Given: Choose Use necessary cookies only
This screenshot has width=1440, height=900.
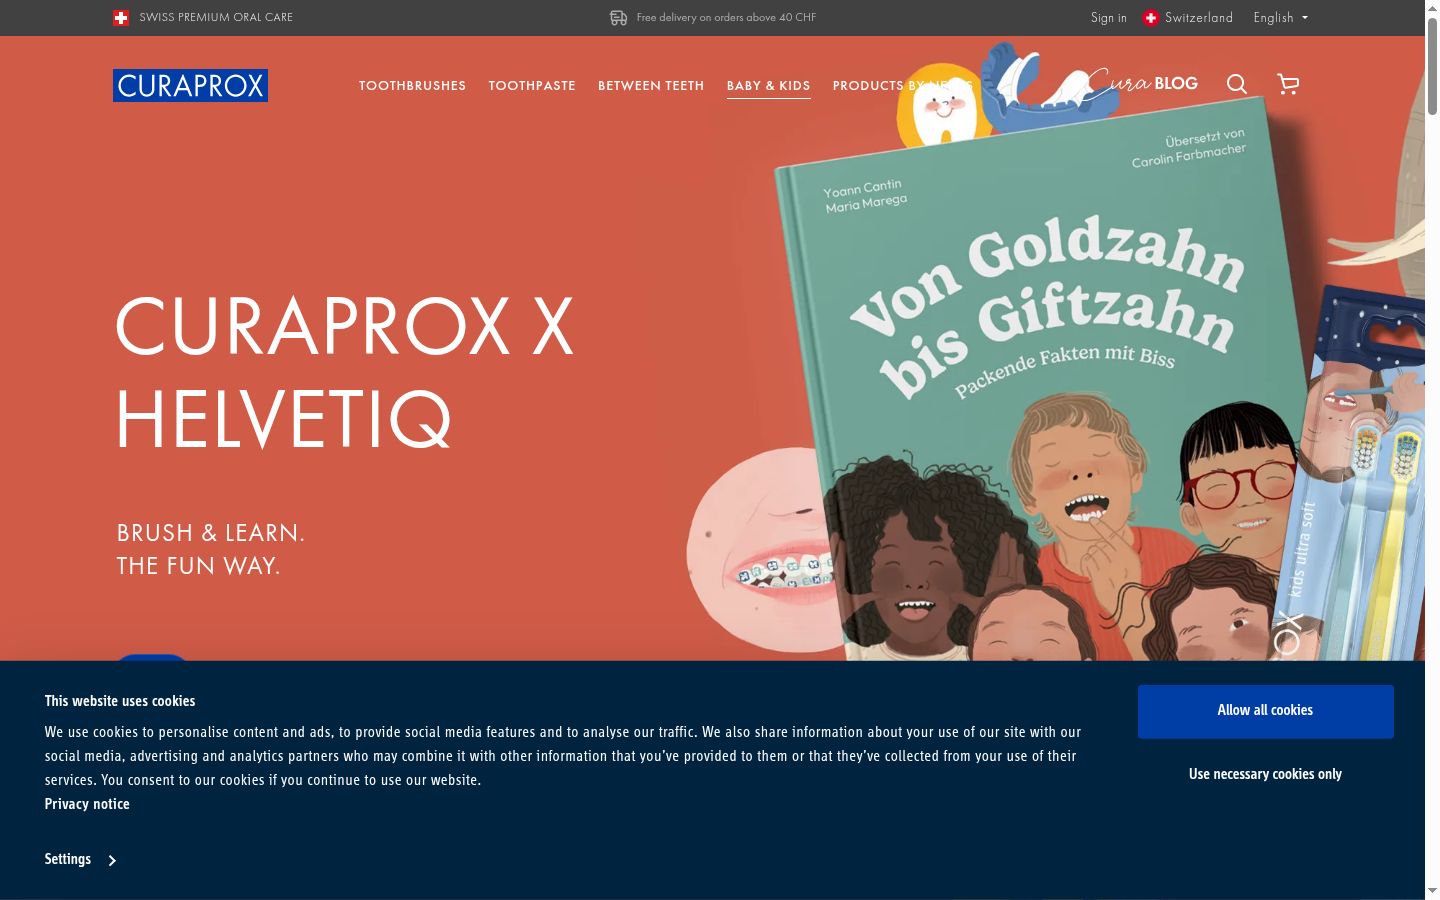Looking at the screenshot, I should (1265, 774).
